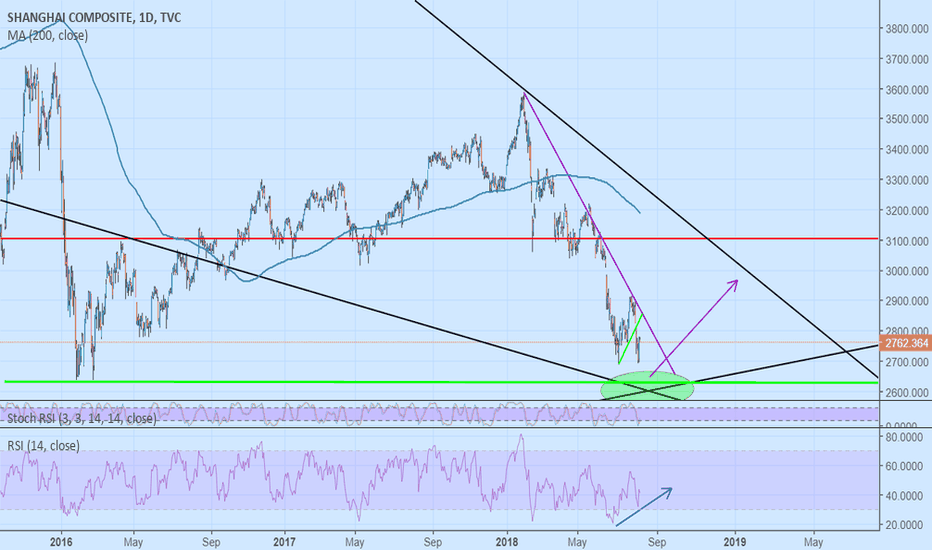Click the 3800.000 price axis label
The height and width of the screenshot is (550, 932).
(906, 29)
